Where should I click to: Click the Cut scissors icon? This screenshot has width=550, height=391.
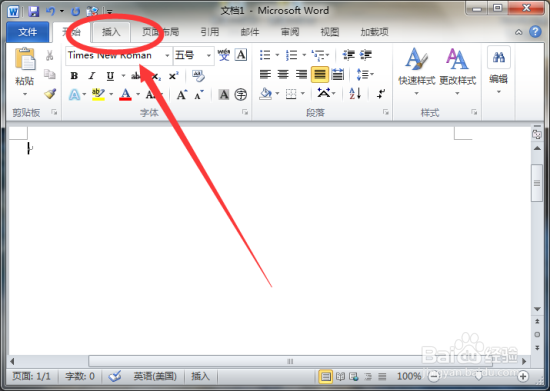[x=49, y=55]
